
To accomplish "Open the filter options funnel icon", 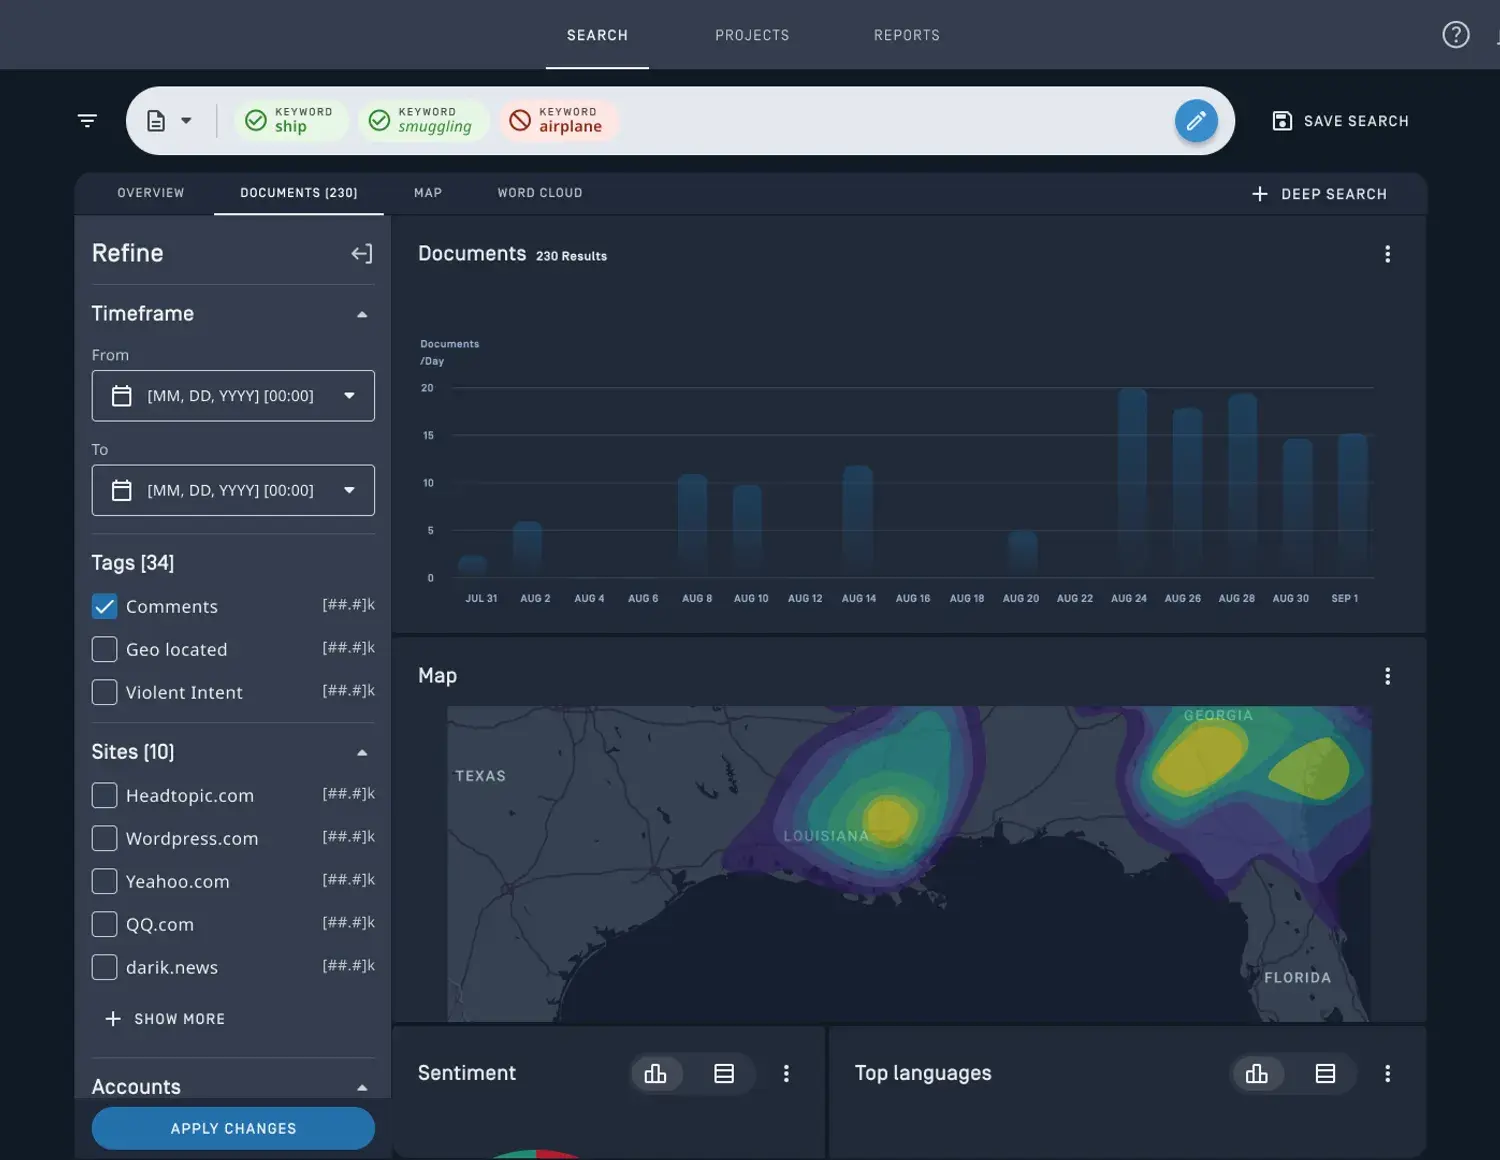I will [87, 120].
